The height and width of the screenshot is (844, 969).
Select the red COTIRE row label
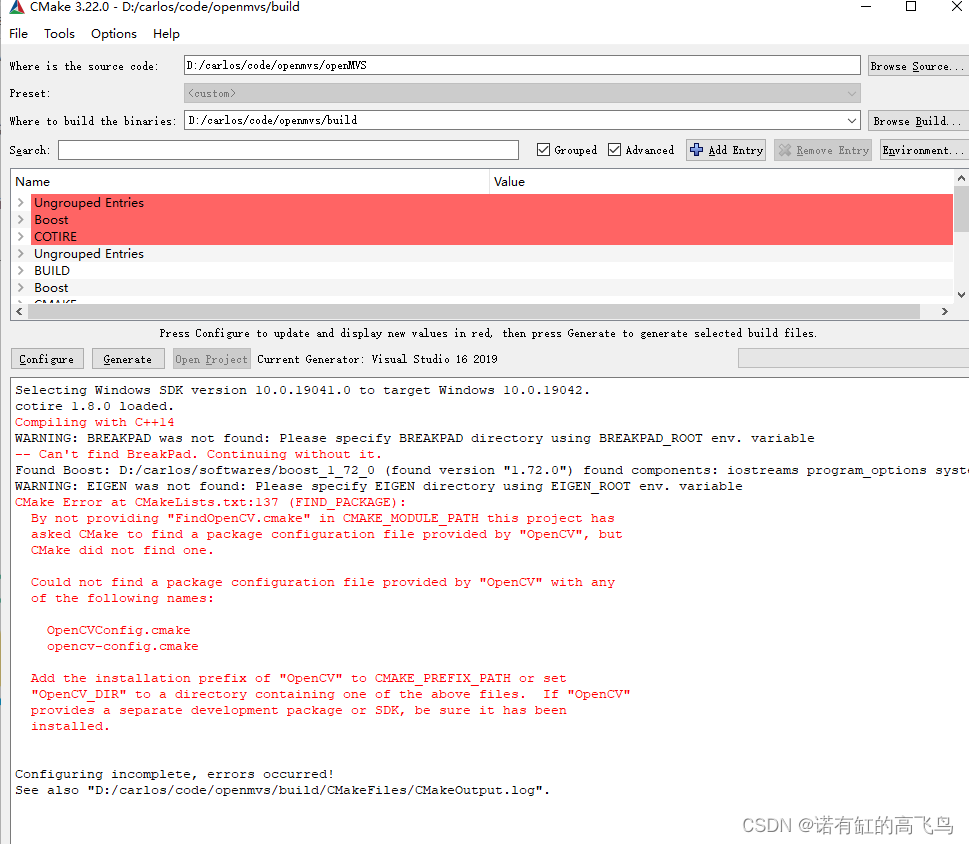click(56, 237)
